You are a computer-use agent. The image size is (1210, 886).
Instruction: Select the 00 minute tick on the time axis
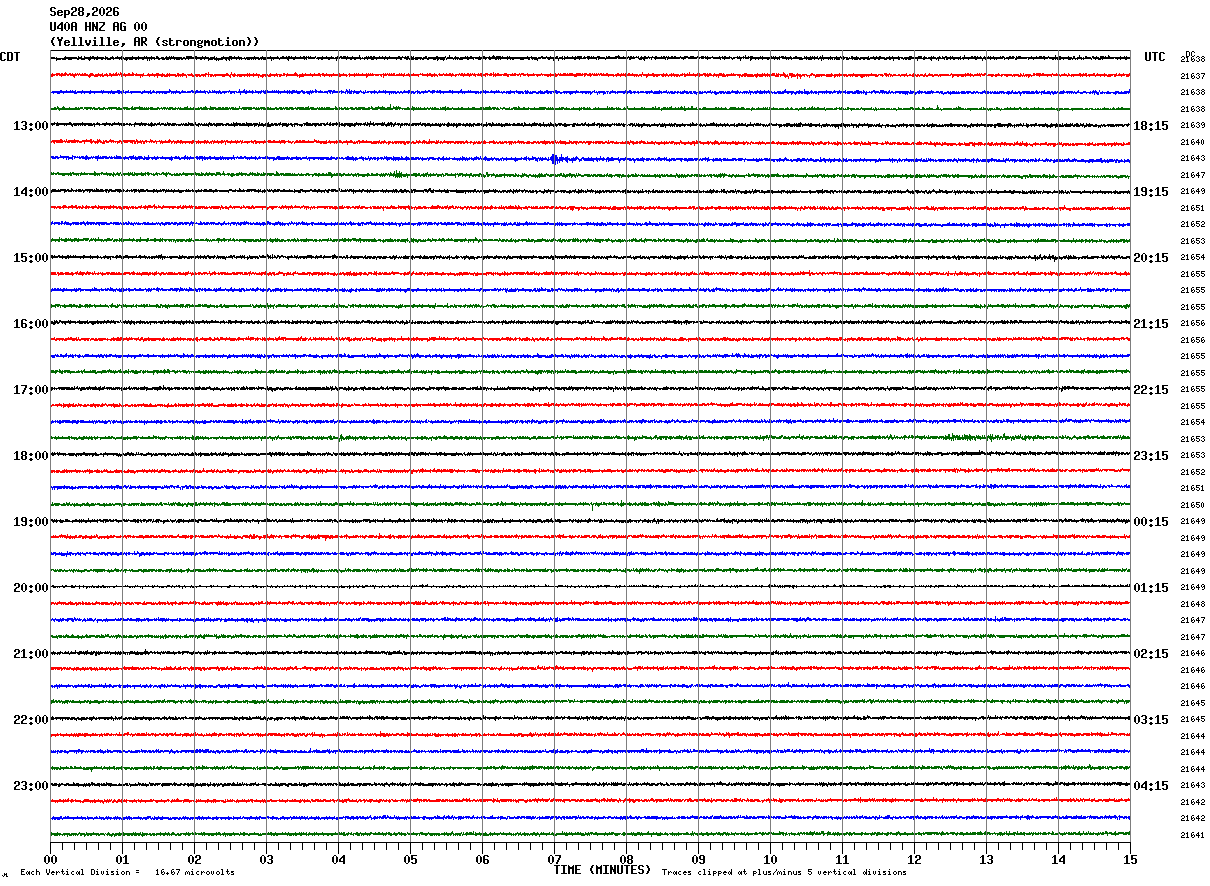click(x=50, y=859)
